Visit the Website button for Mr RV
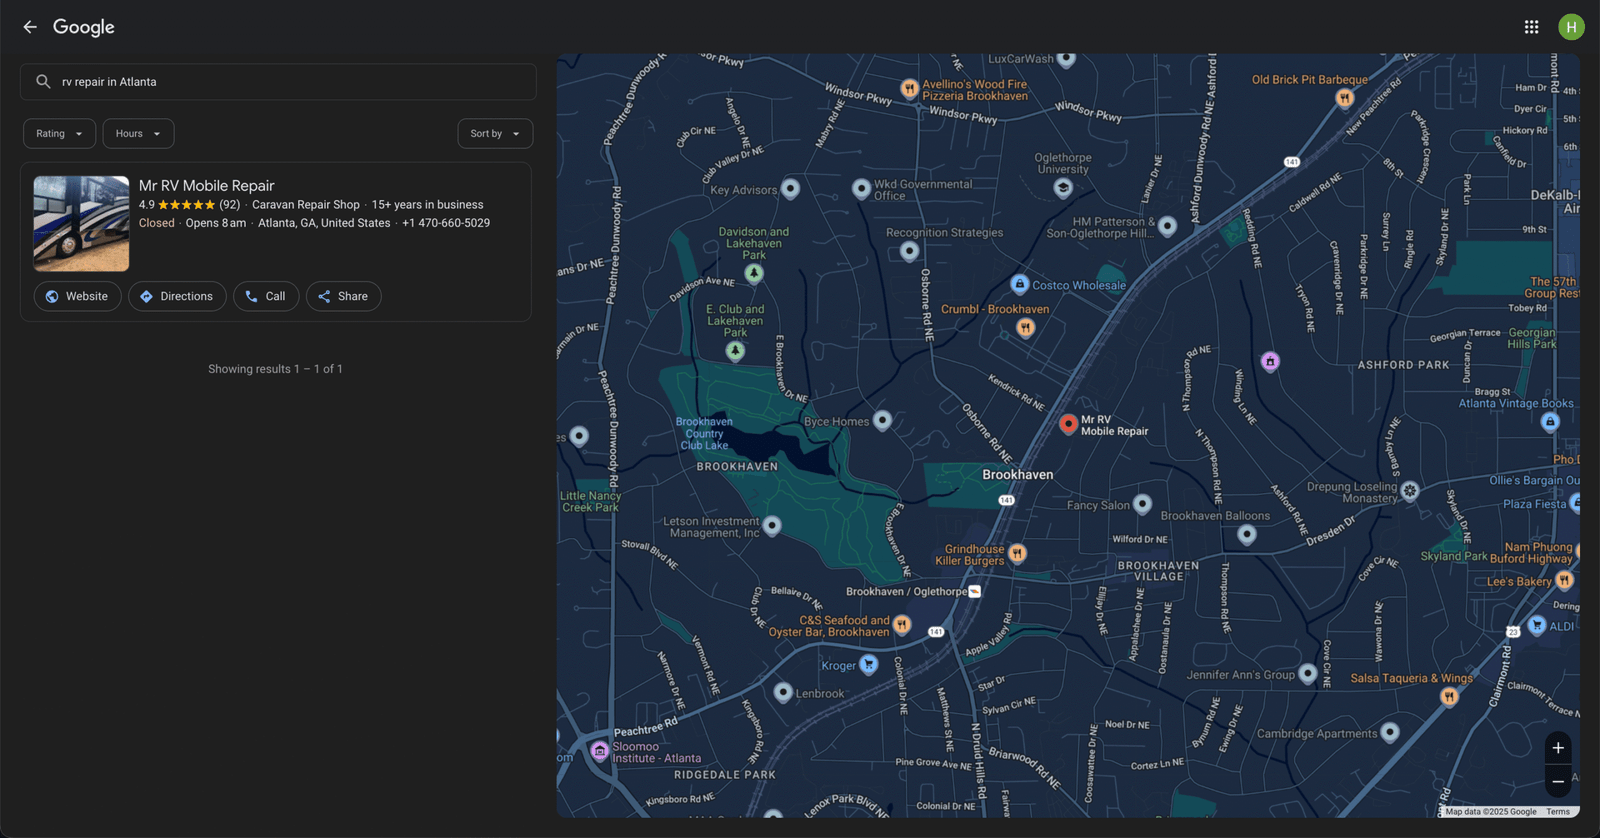The height and width of the screenshot is (838, 1600). tap(77, 296)
